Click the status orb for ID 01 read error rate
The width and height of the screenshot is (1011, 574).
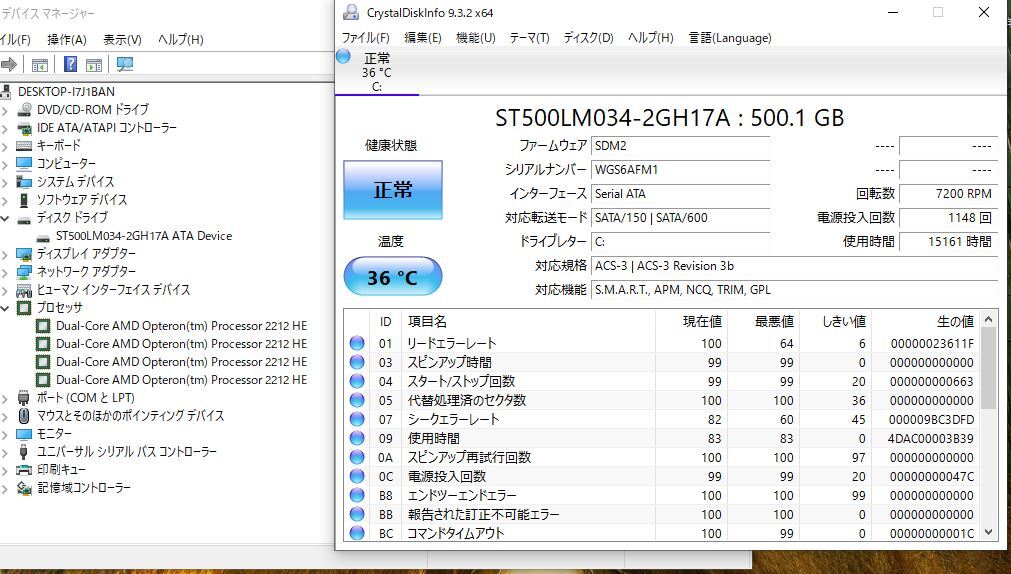pyautogui.click(x=357, y=343)
